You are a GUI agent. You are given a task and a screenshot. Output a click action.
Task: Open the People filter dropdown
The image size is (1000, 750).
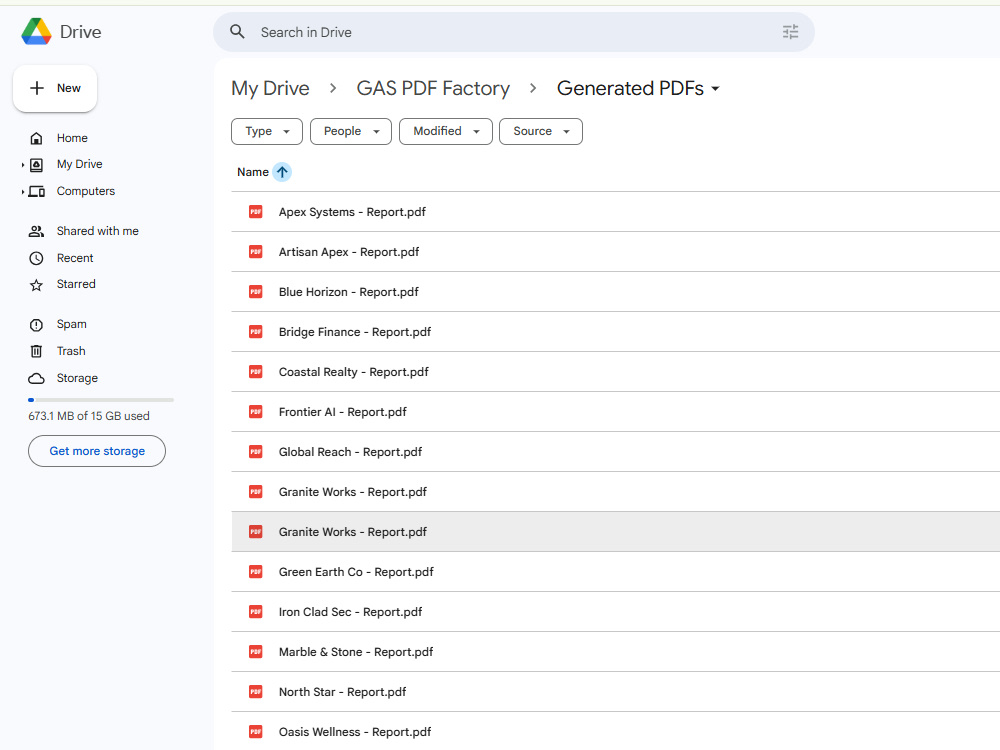[x=351, y=131]
